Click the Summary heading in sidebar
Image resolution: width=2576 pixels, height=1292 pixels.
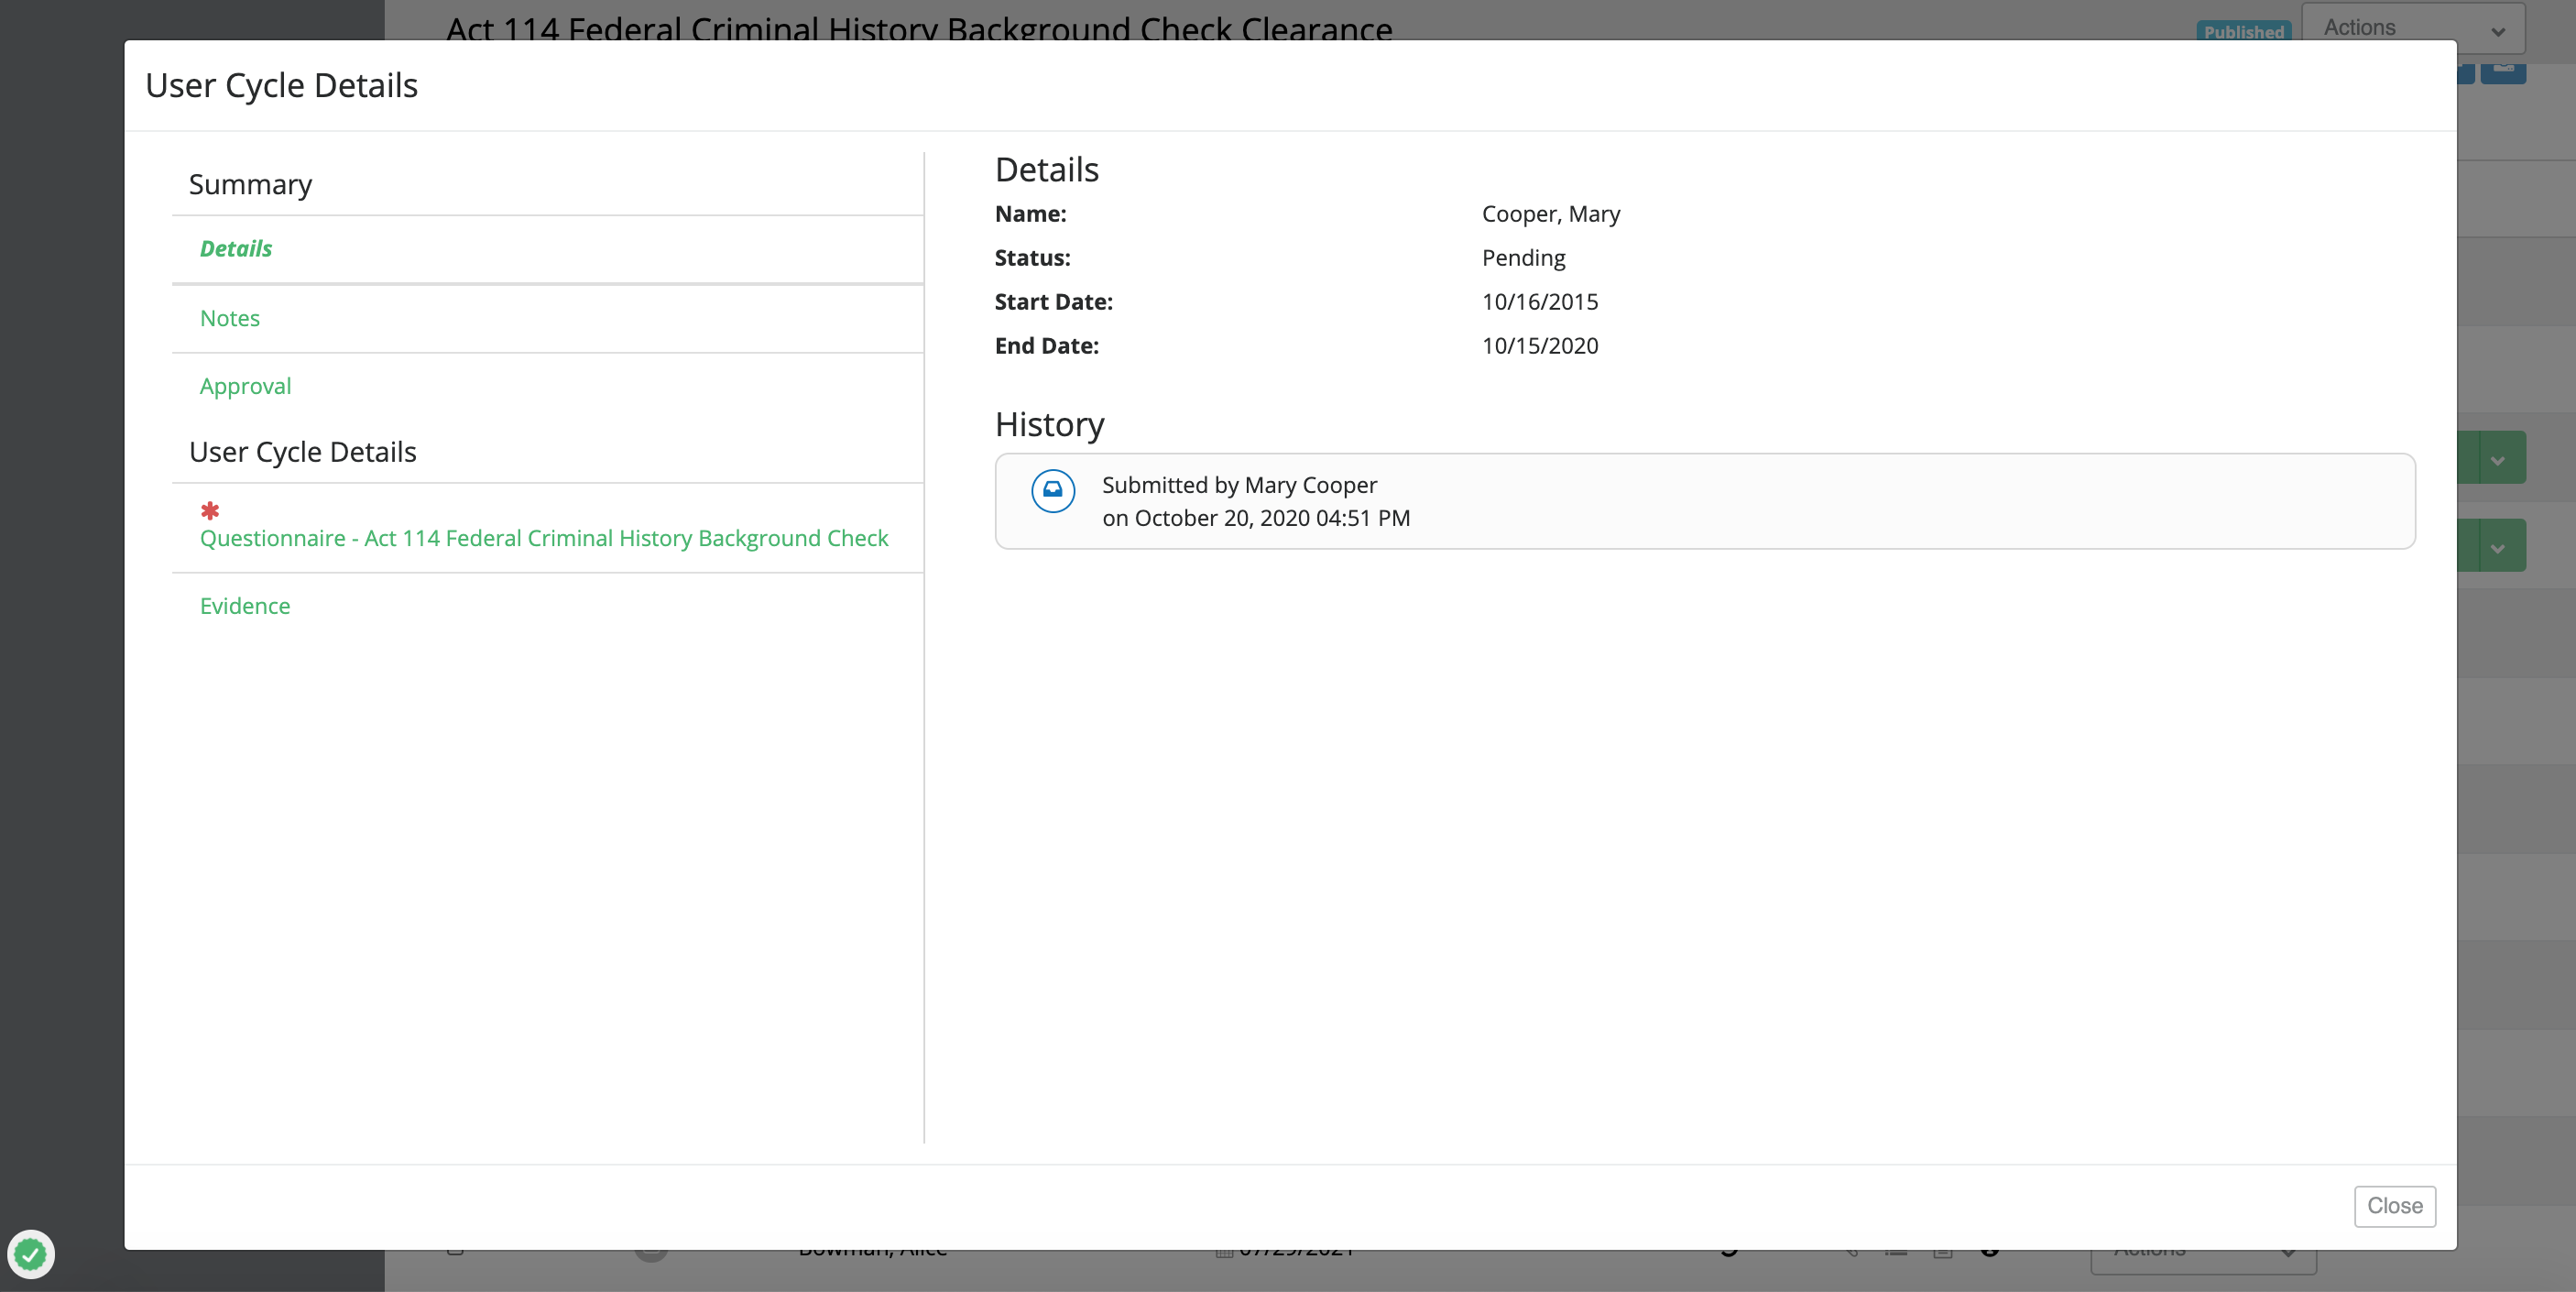point(250,184)
